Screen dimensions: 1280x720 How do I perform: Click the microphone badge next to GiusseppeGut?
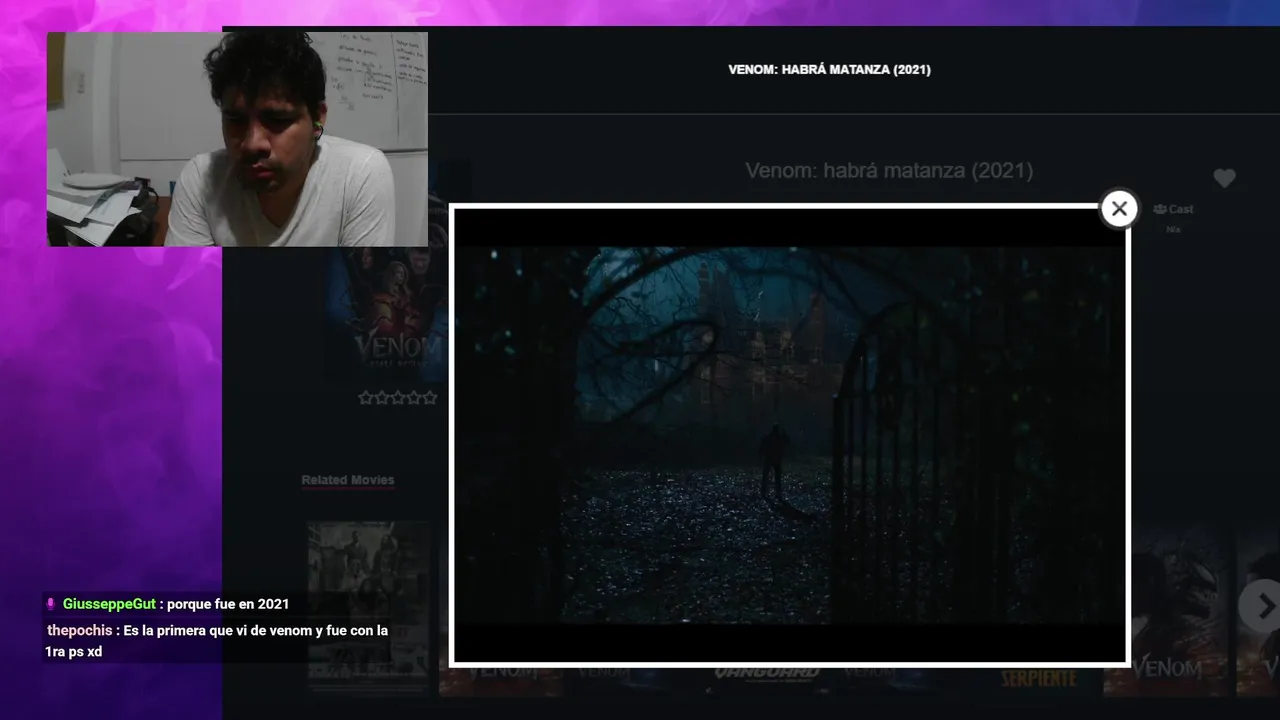pyautogui.click(x=51, y=604)
